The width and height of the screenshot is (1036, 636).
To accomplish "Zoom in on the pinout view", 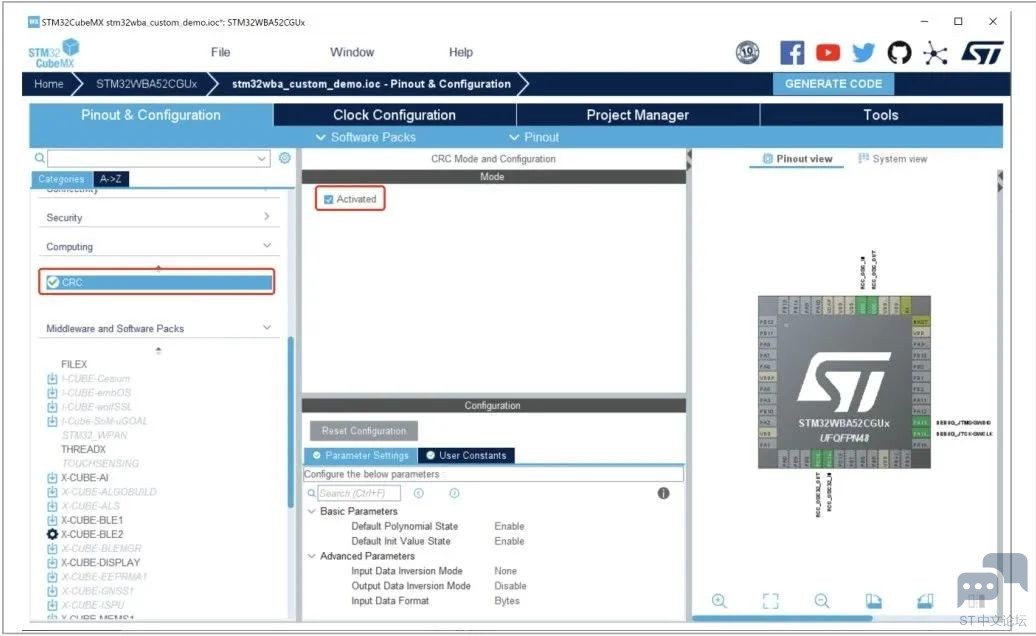I will point(719,600).
